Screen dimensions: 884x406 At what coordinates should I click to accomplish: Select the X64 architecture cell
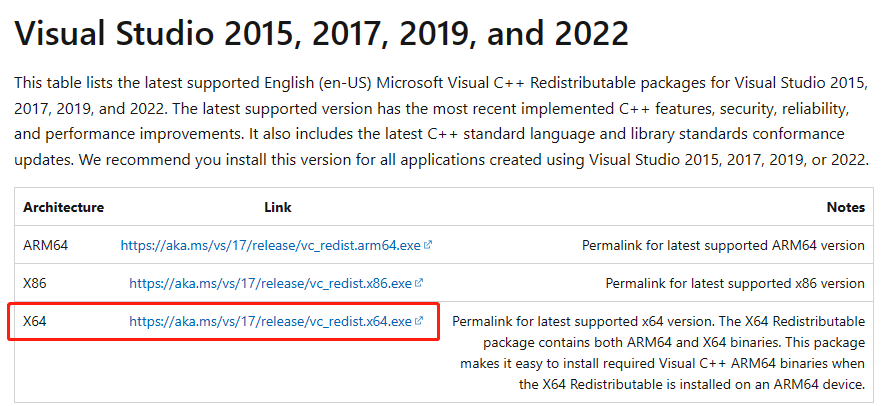pyautogui.click(x=35, y=321)
